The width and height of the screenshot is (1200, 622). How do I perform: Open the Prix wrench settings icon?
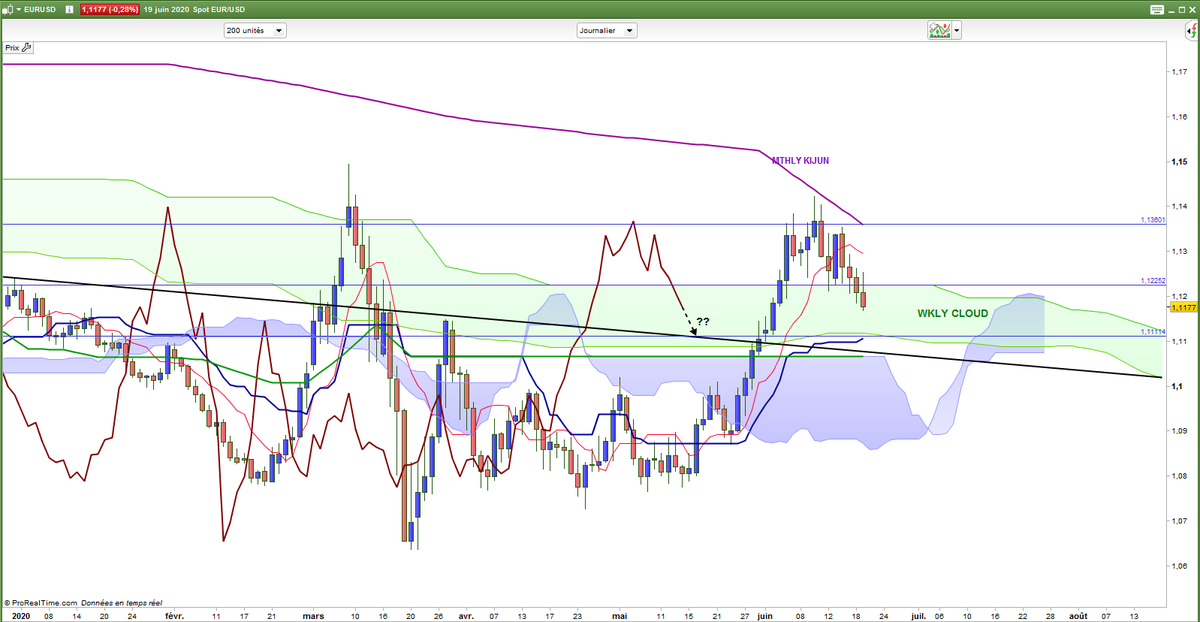pyautogui.click(x=26, y=47)
